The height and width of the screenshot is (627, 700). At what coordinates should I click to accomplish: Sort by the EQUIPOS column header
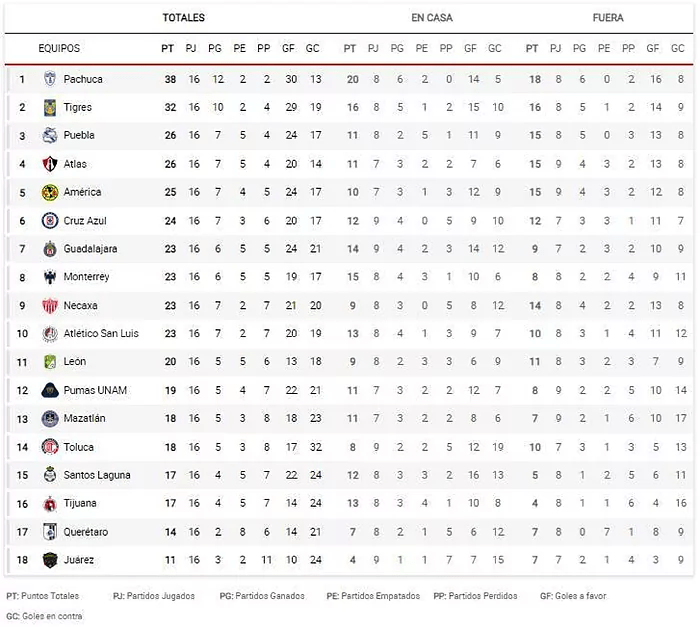point(59,48)
